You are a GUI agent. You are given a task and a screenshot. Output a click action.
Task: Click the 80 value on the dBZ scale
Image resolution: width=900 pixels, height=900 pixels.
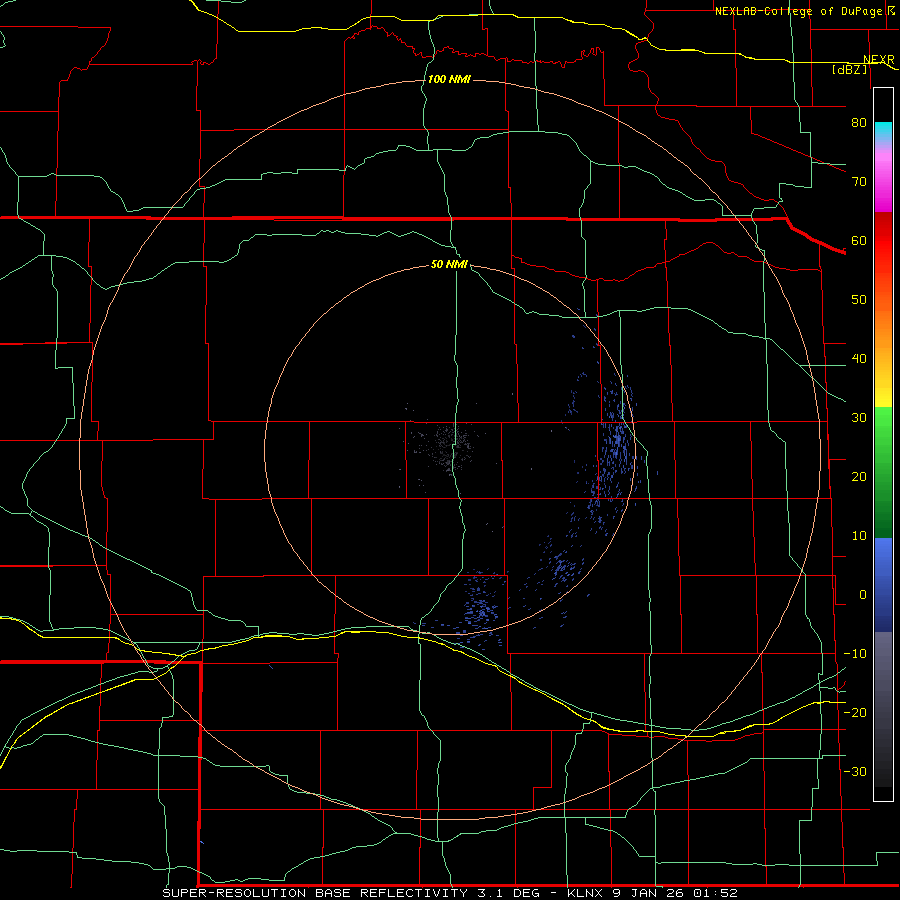pyautogui.click(x=859, y=122)
